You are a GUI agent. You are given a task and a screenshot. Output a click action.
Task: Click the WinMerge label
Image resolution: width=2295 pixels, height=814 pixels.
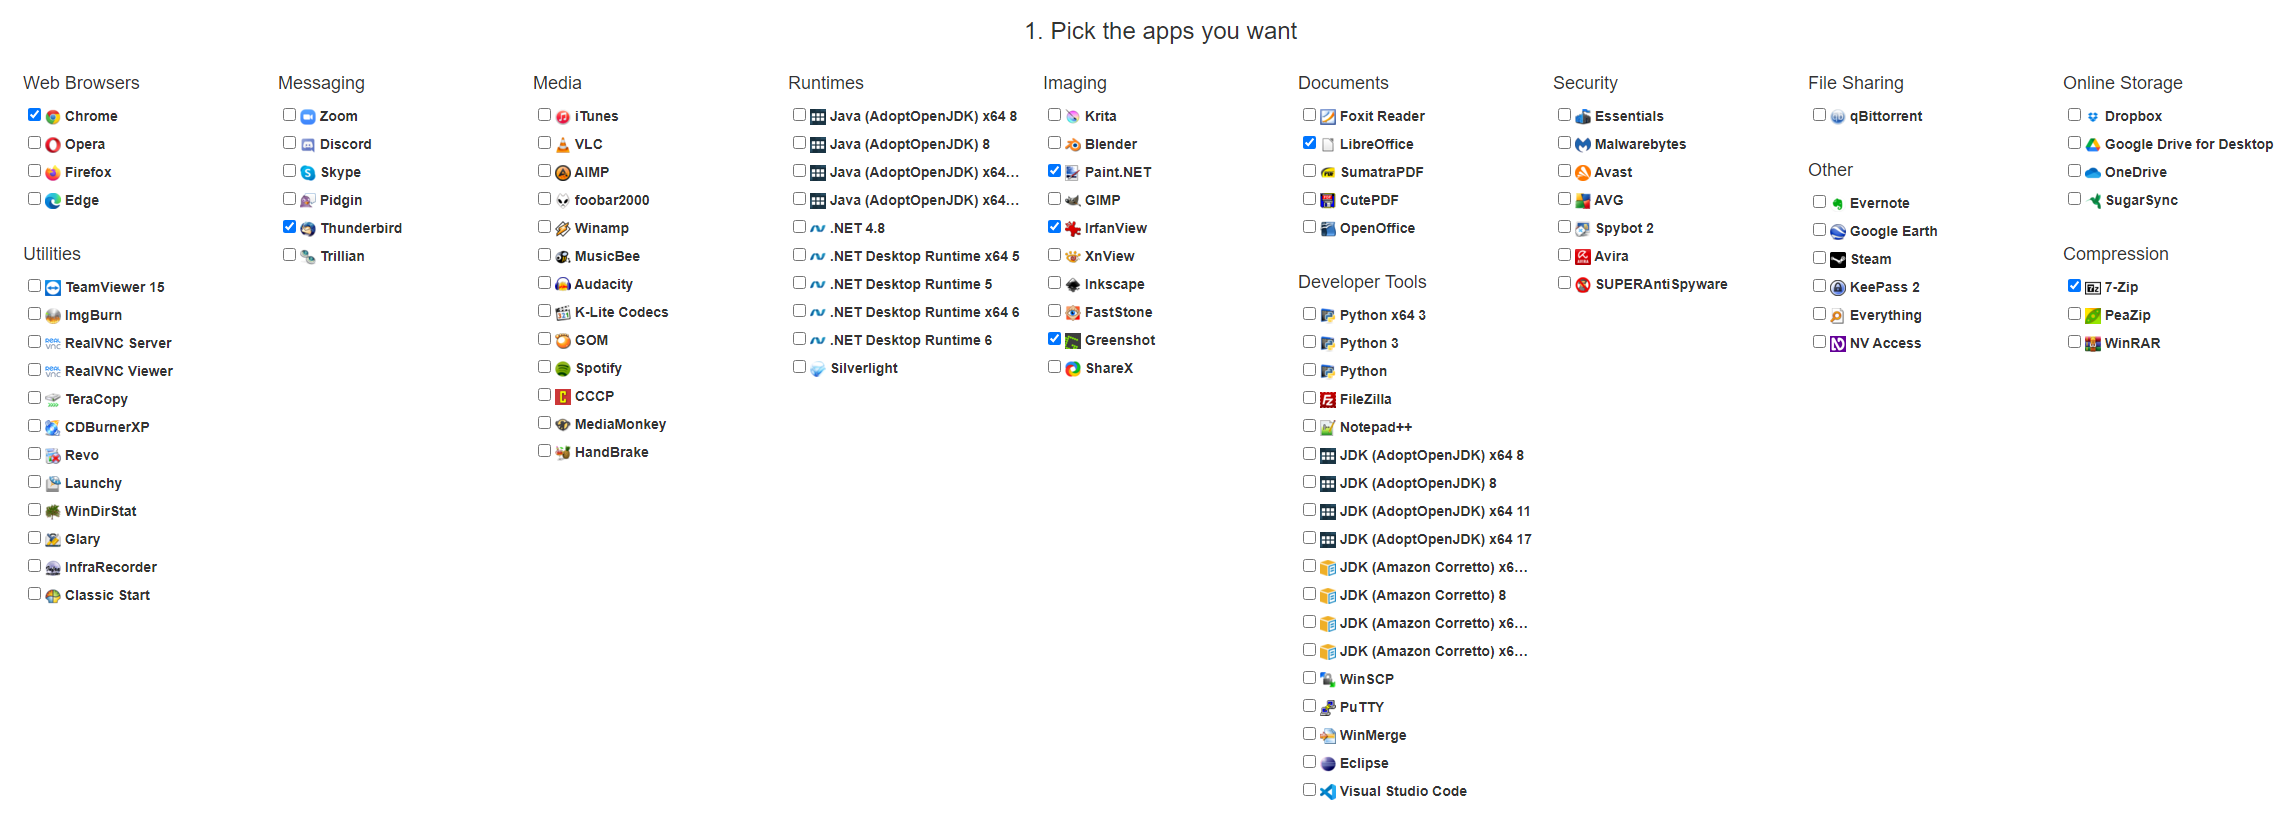[x=1373, y=736]
